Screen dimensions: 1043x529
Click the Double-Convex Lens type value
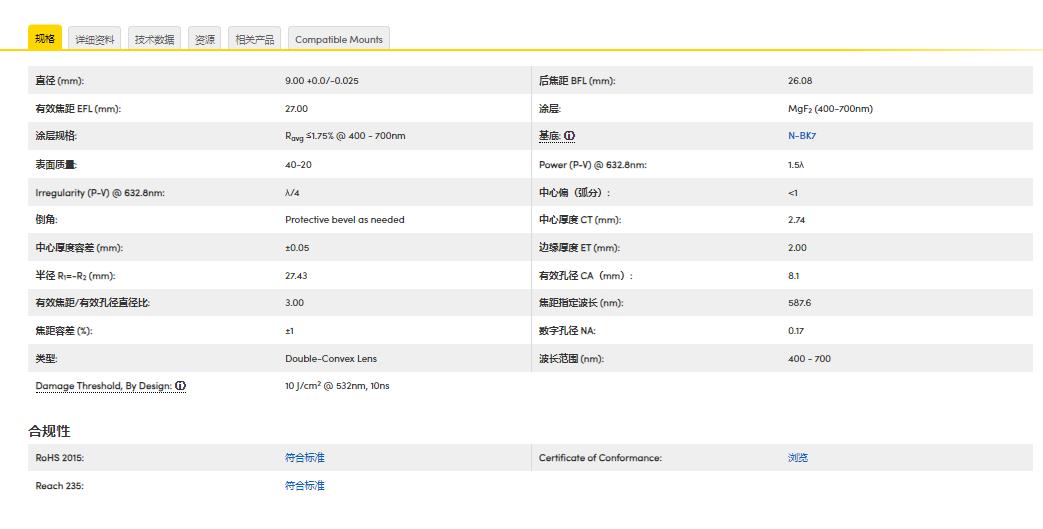coord(331,358)
